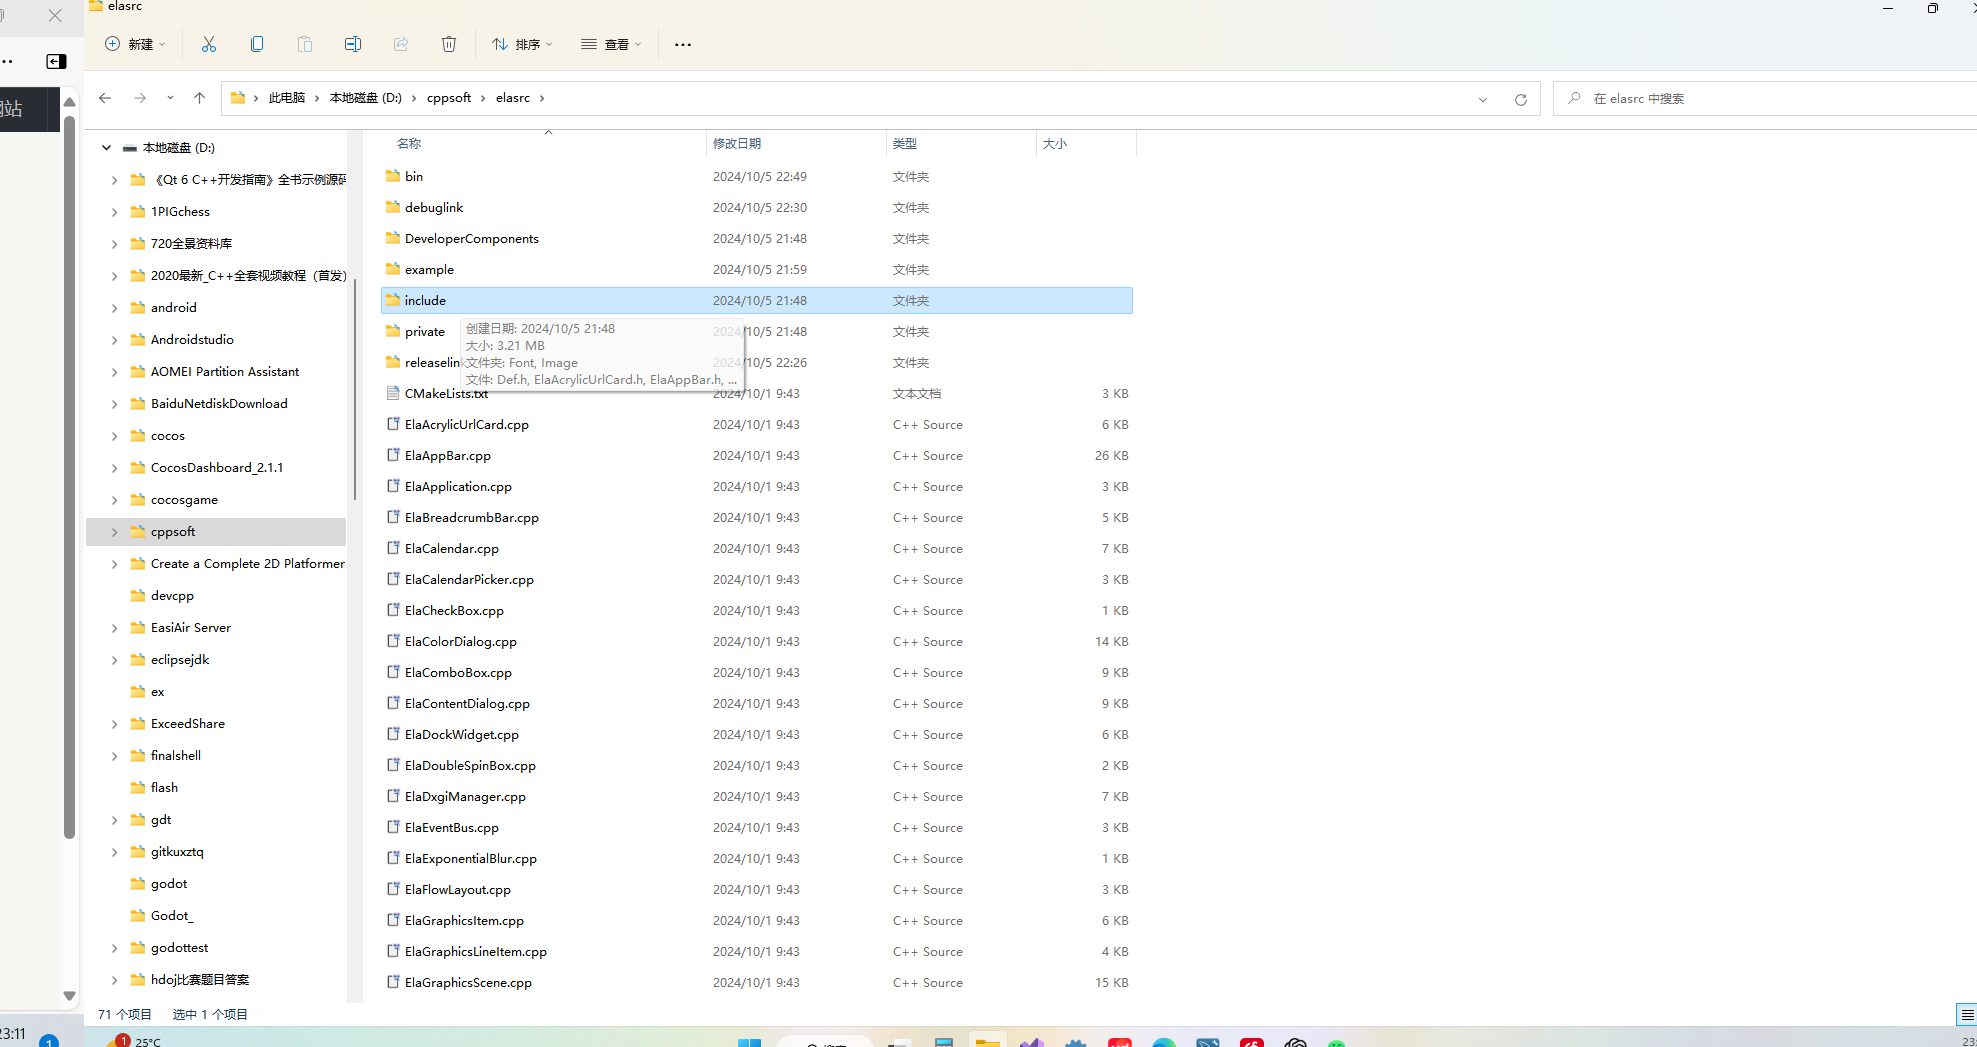This screenshot has height=1047, width=1977.
Task: Go back with the left arrow
Action: (x=105, y=98)
